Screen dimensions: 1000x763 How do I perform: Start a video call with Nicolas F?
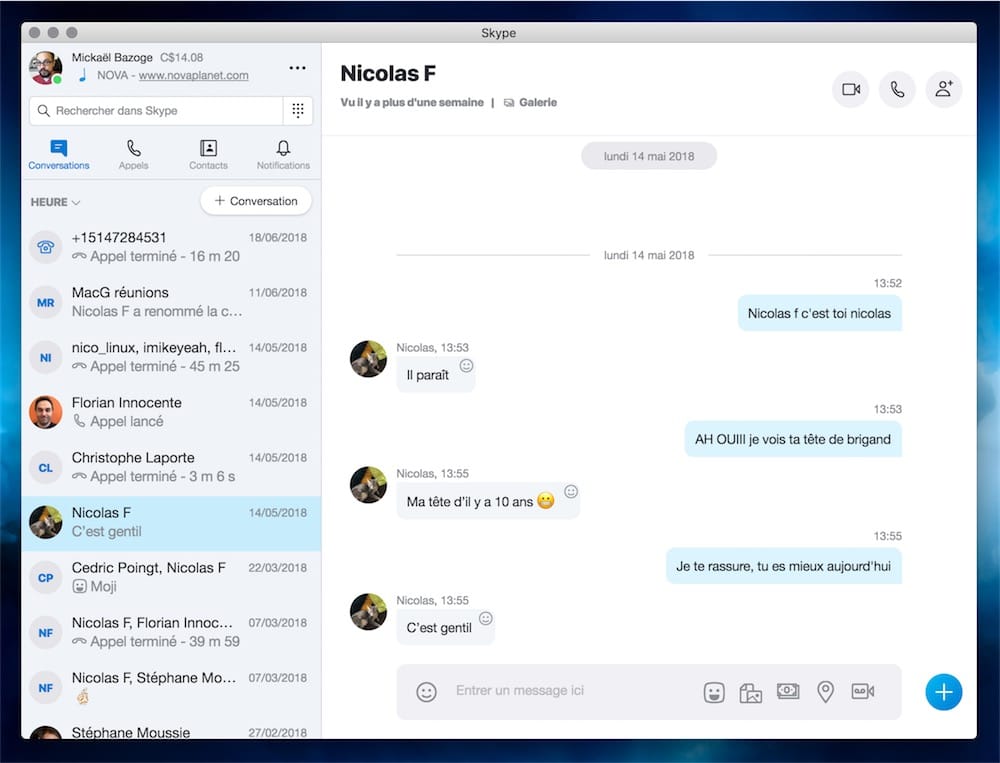pos(851,89)
